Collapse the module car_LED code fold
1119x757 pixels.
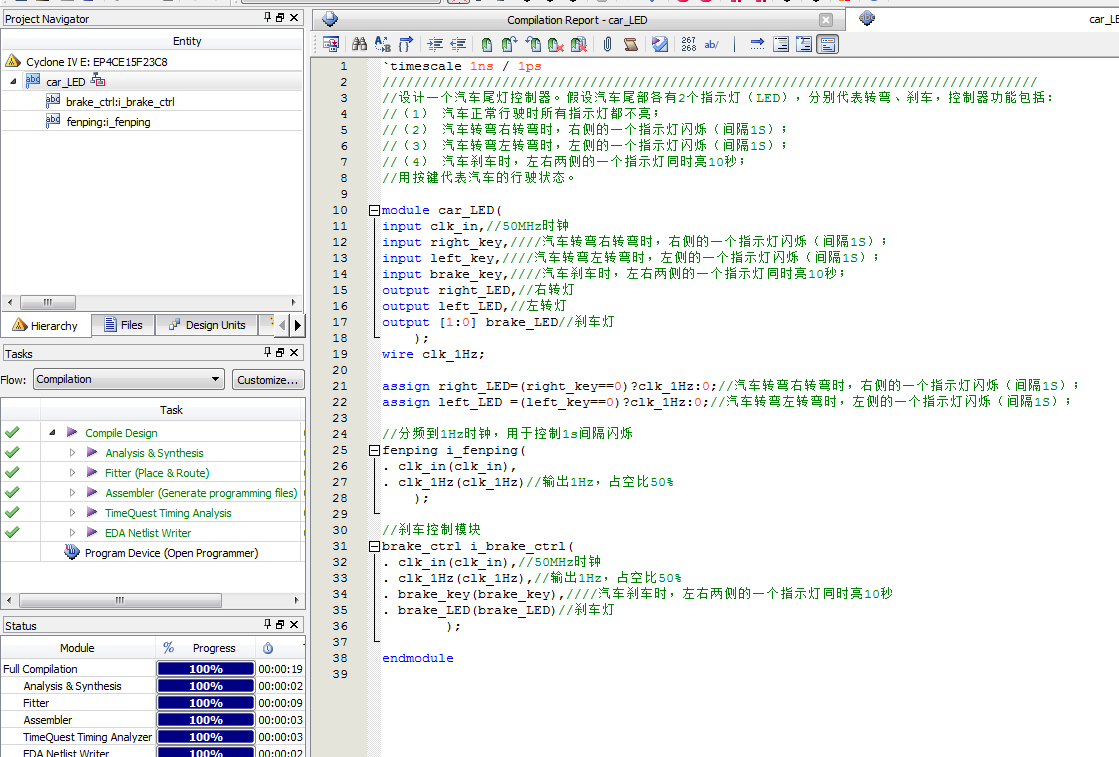pyautogui.click(x=374, y=210)
